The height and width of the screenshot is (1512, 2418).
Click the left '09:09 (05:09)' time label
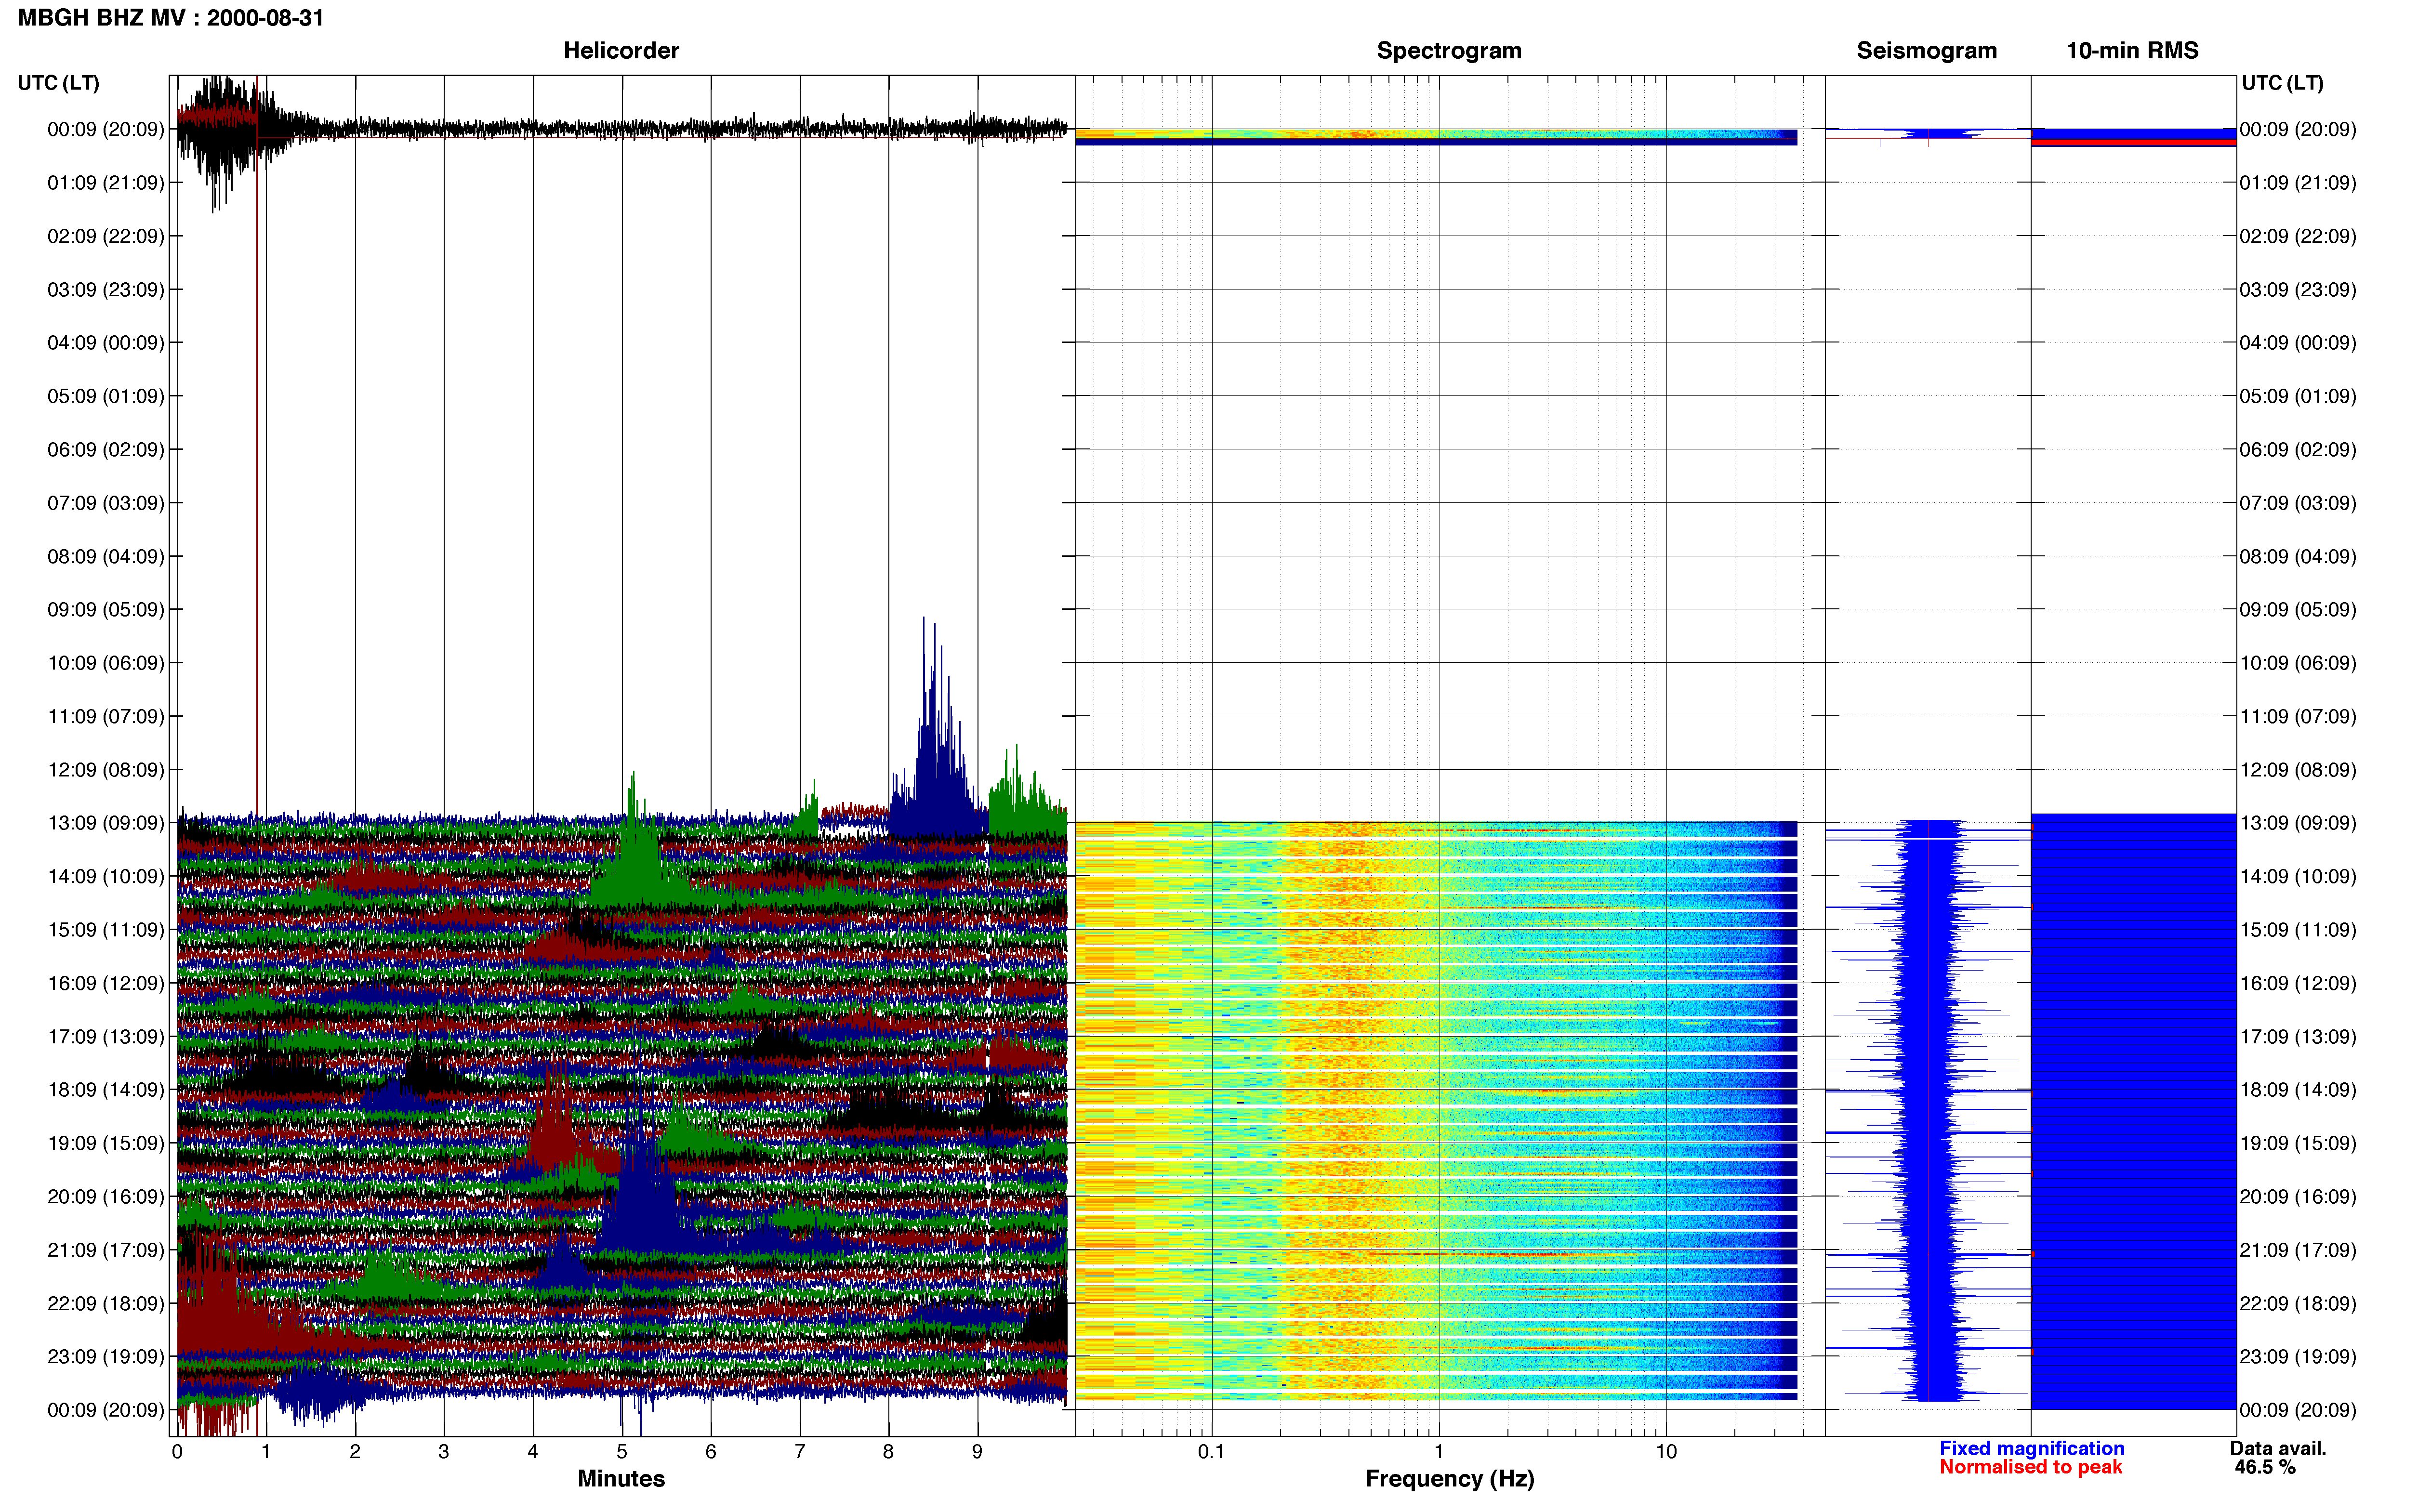106,610
